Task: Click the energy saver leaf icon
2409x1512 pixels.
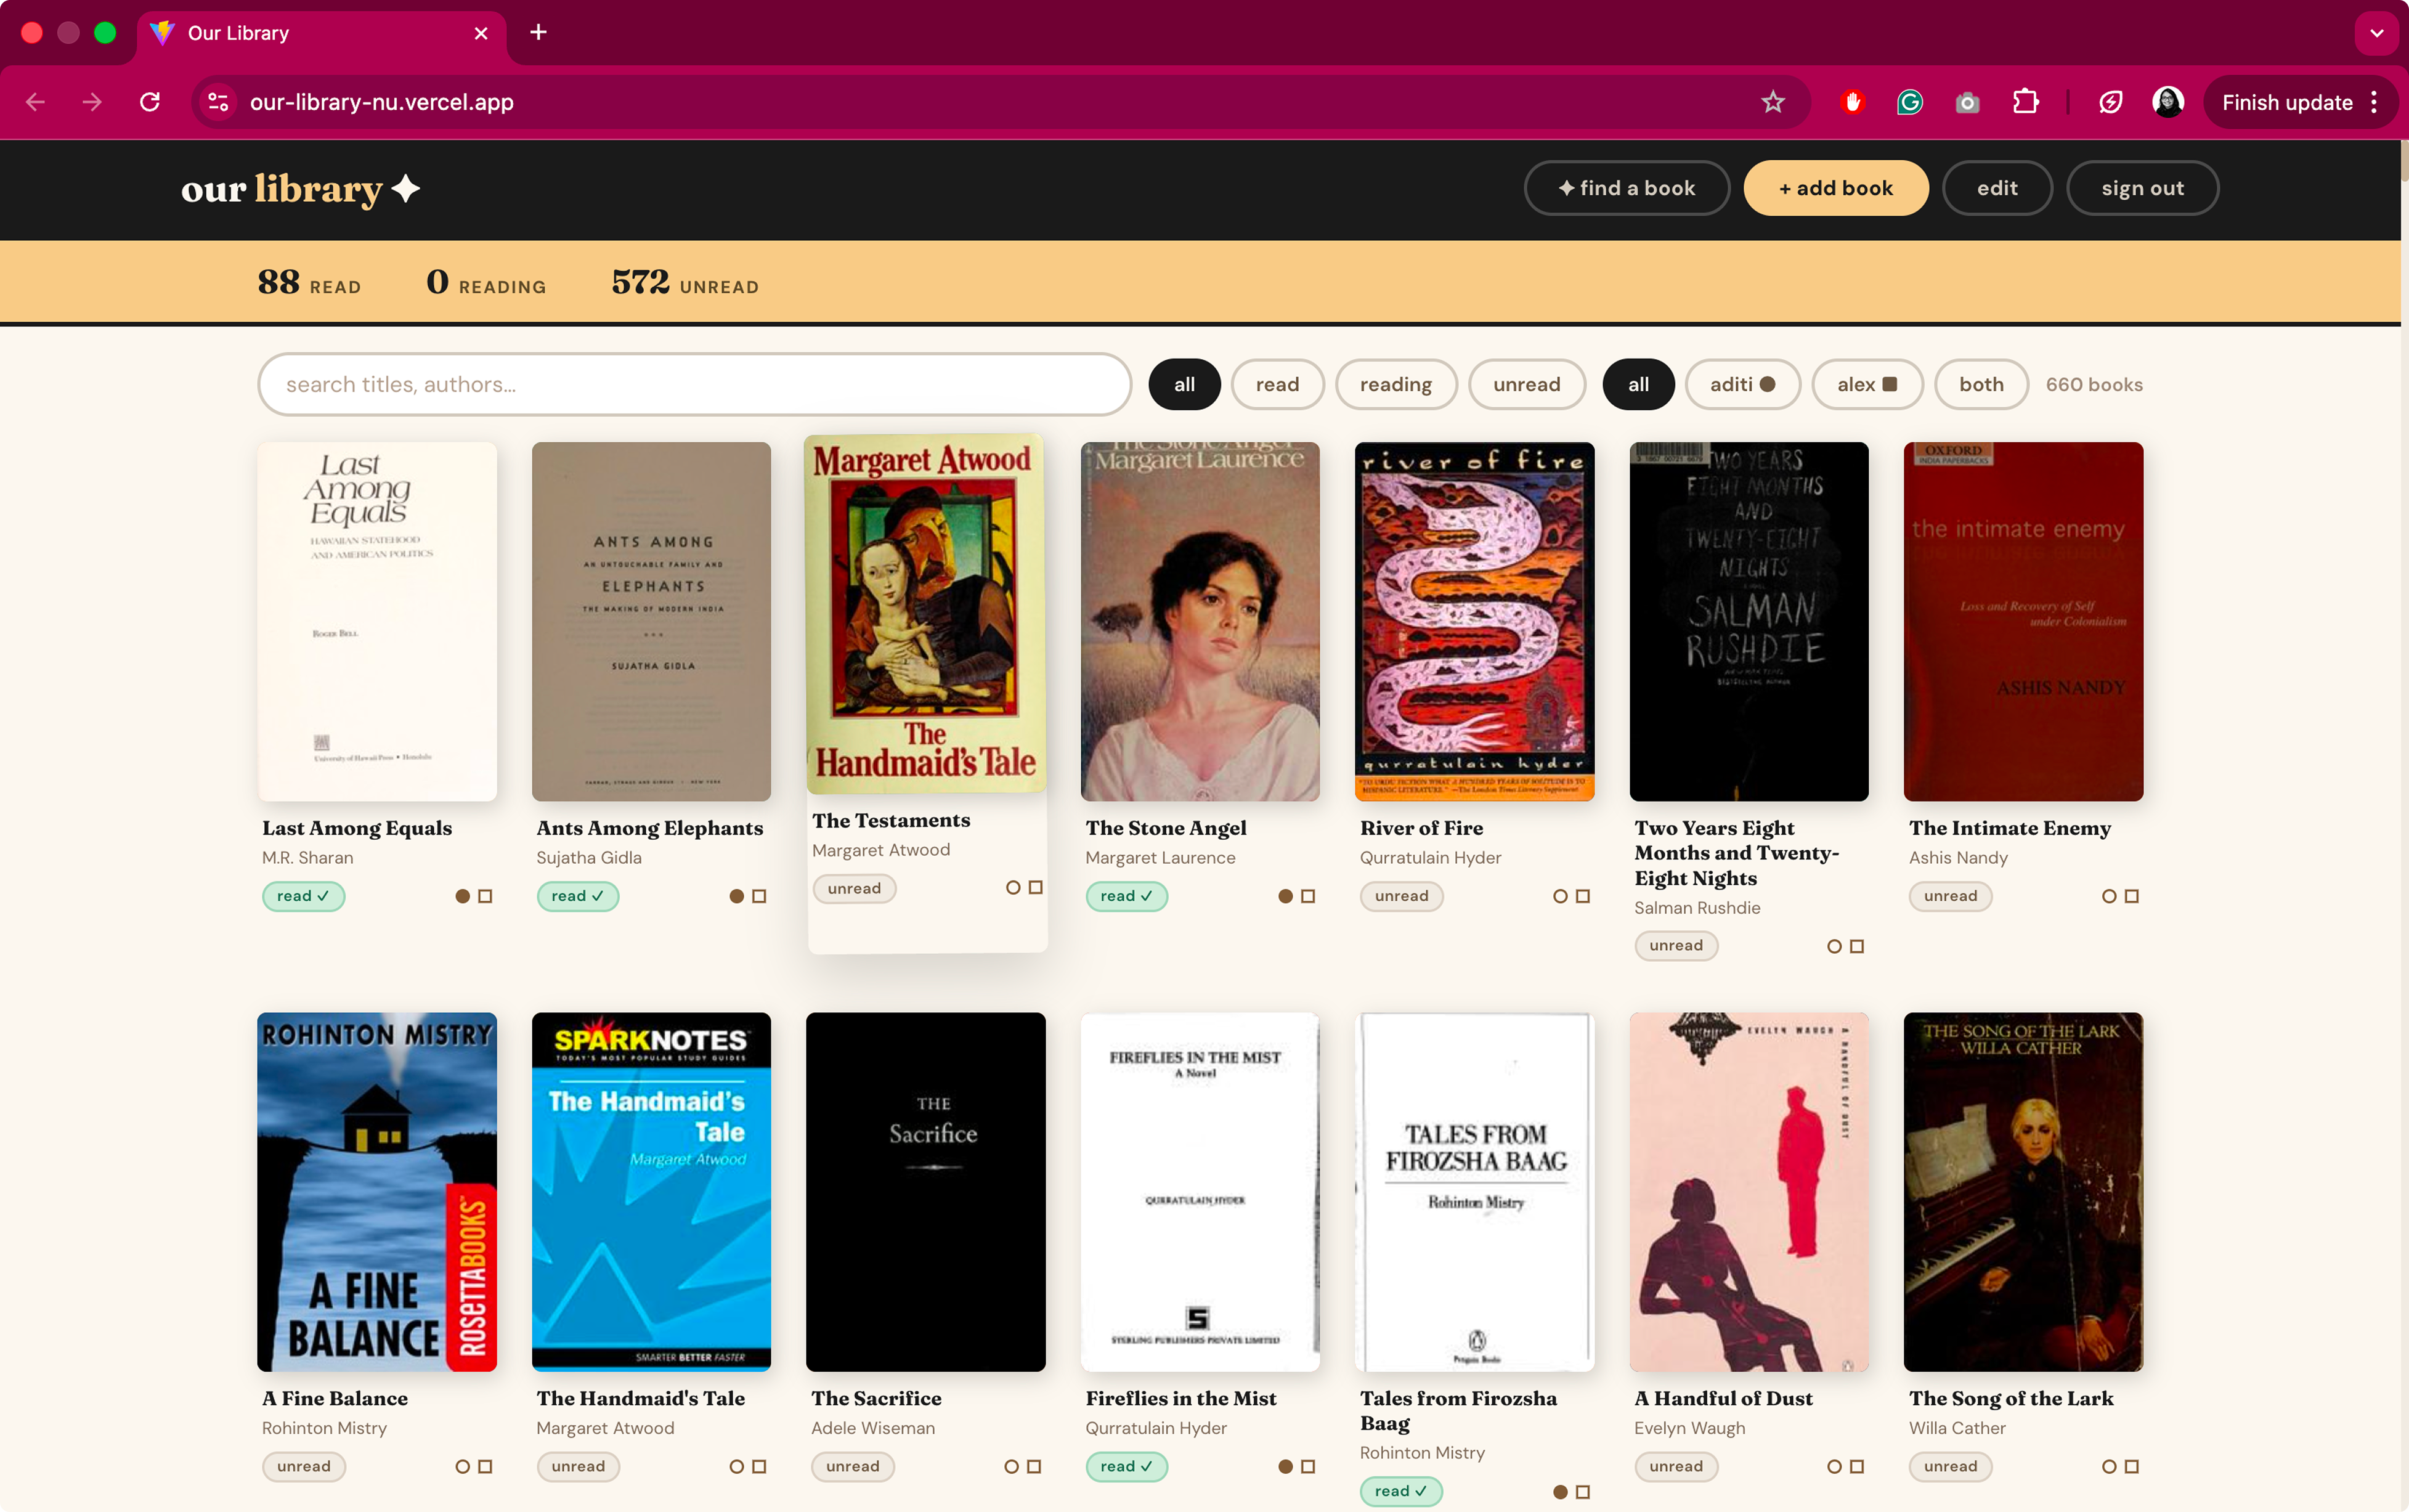Action: click(2110, 101)
